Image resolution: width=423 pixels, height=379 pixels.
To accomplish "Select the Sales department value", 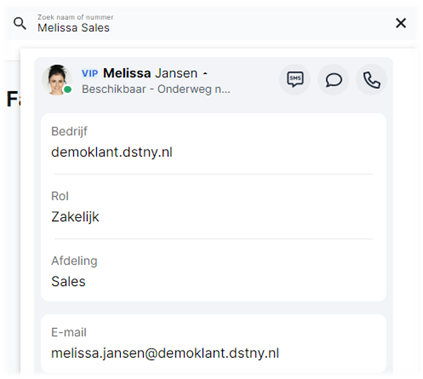I will pyautogui.click(x=68, y=281).
